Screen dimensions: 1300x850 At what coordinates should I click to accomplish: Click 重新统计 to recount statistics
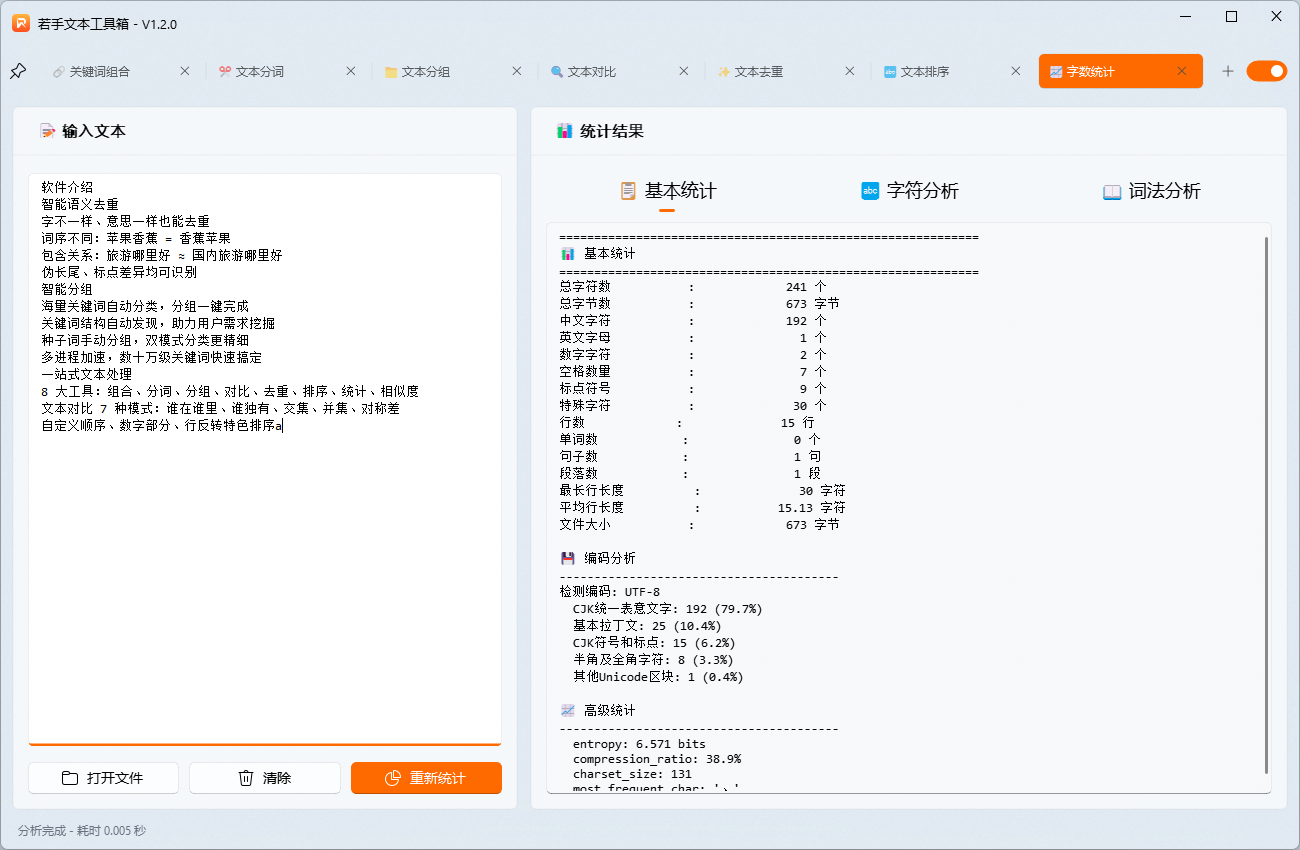(426, 778)
